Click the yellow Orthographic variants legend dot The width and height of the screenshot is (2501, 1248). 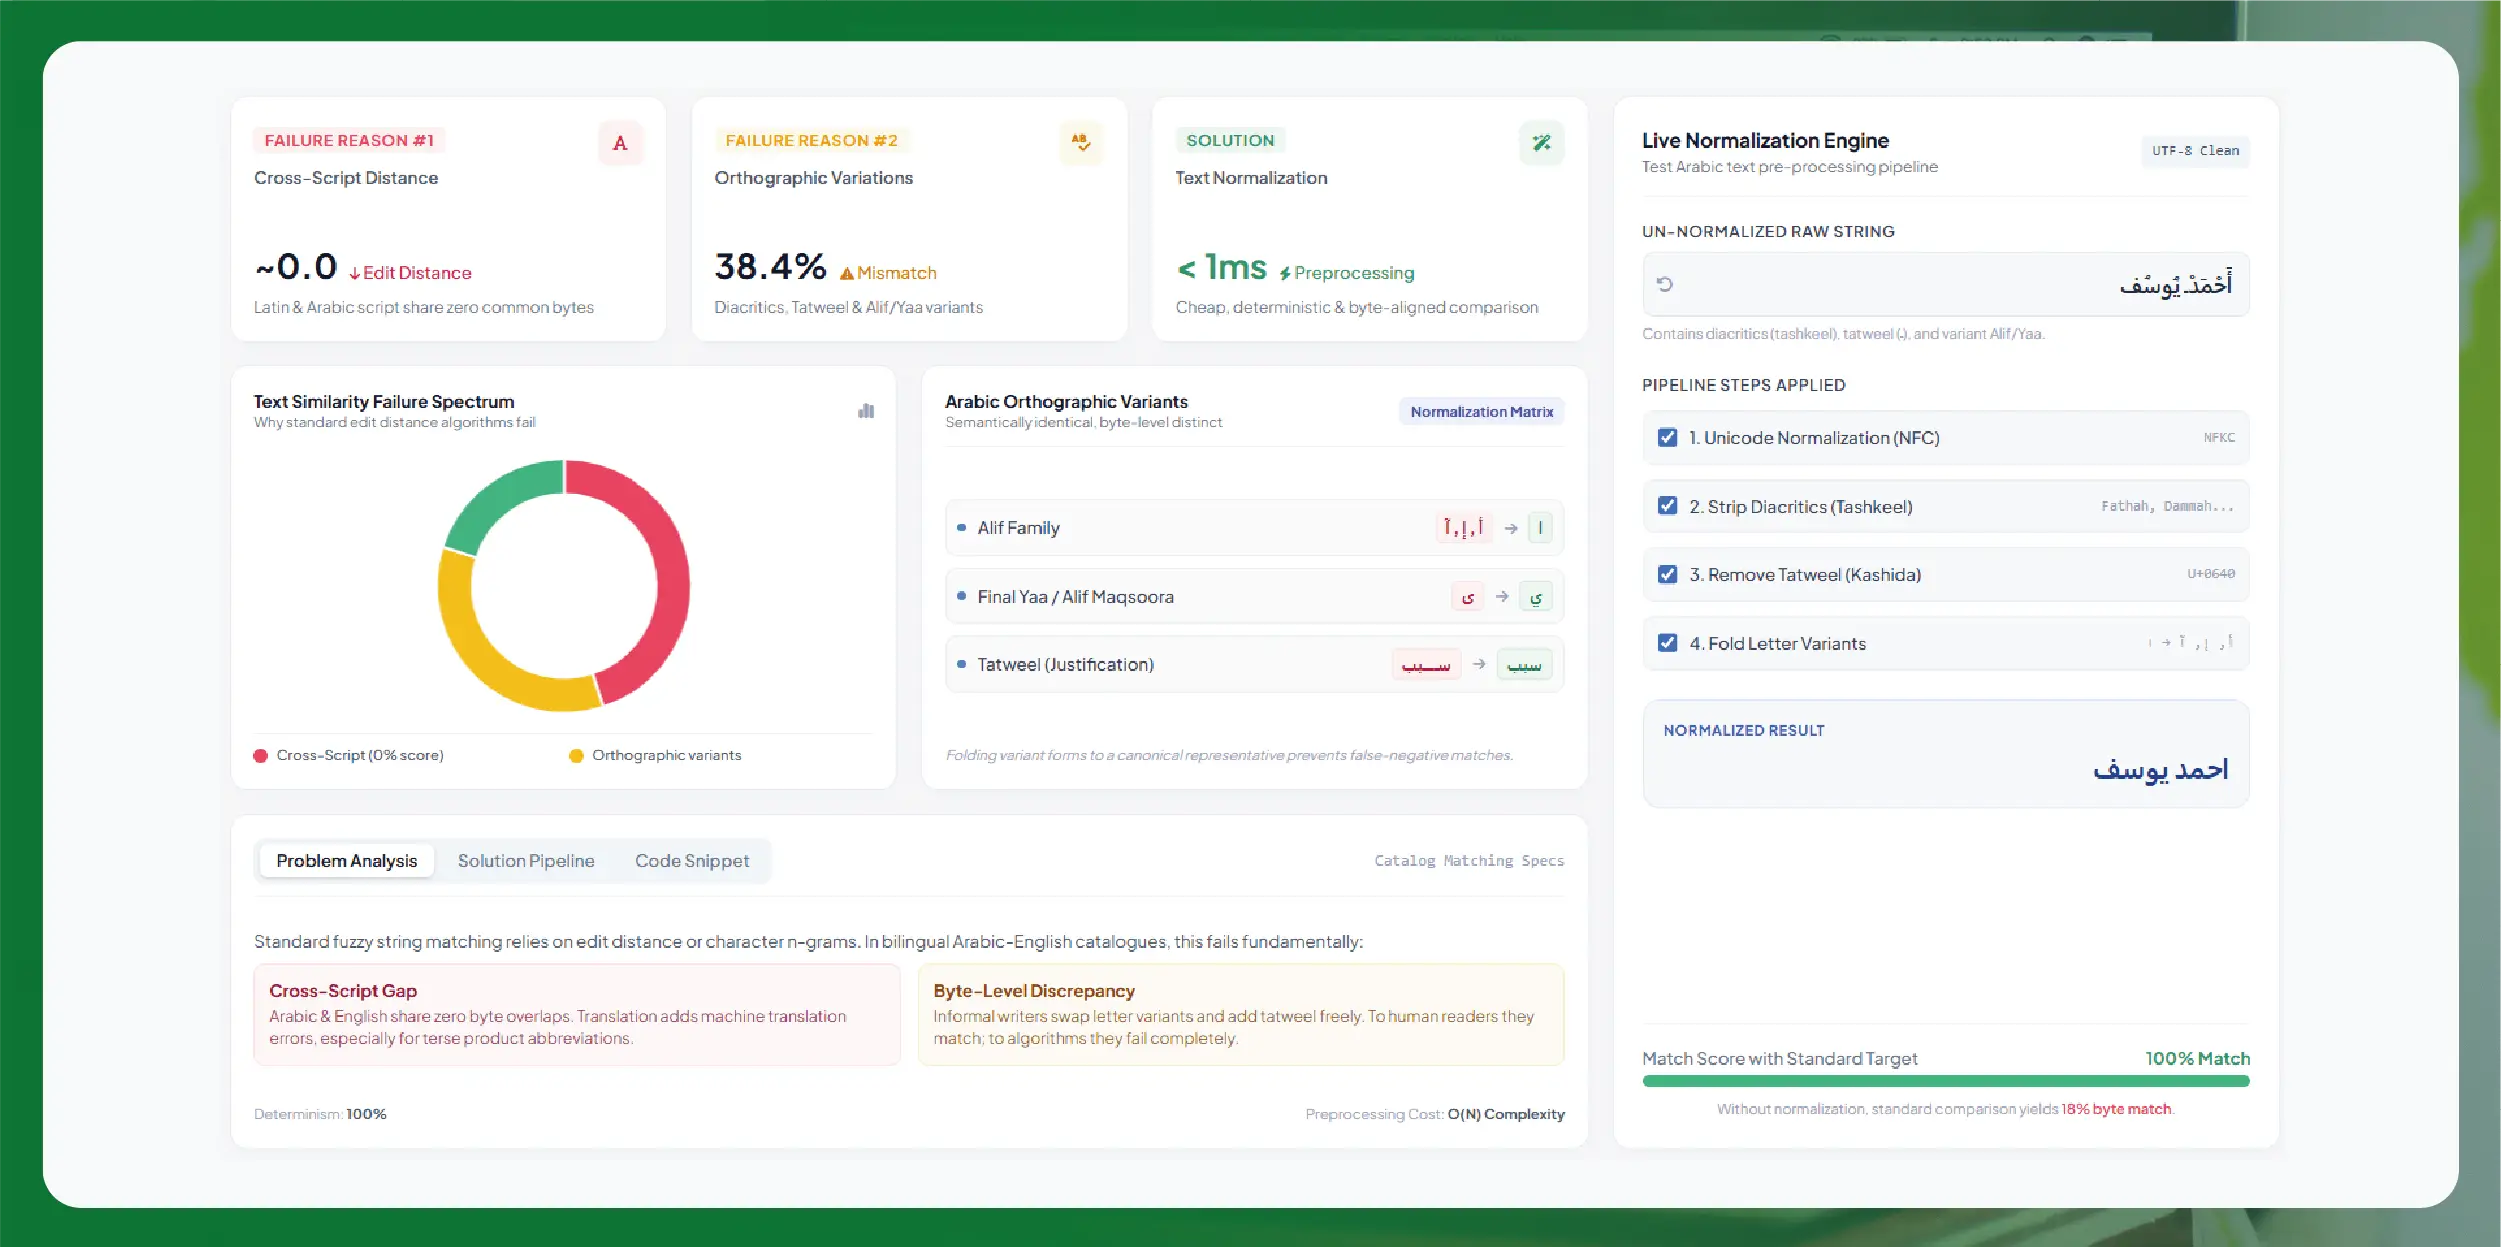click(576, 756)
